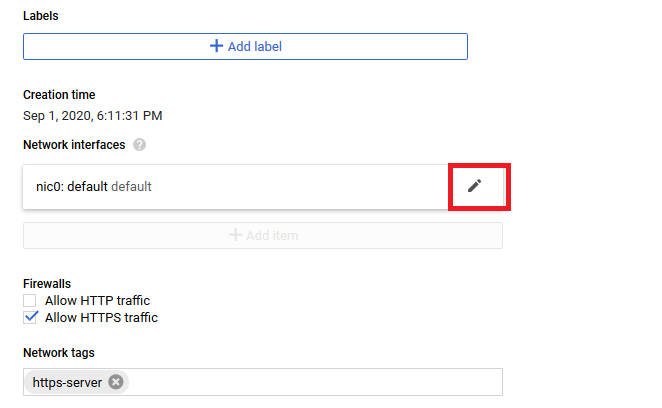The height and width of the screenshot is (408, 662).
Task: Click the plus icon beside Add item
Action: click(x=235, y=235)
